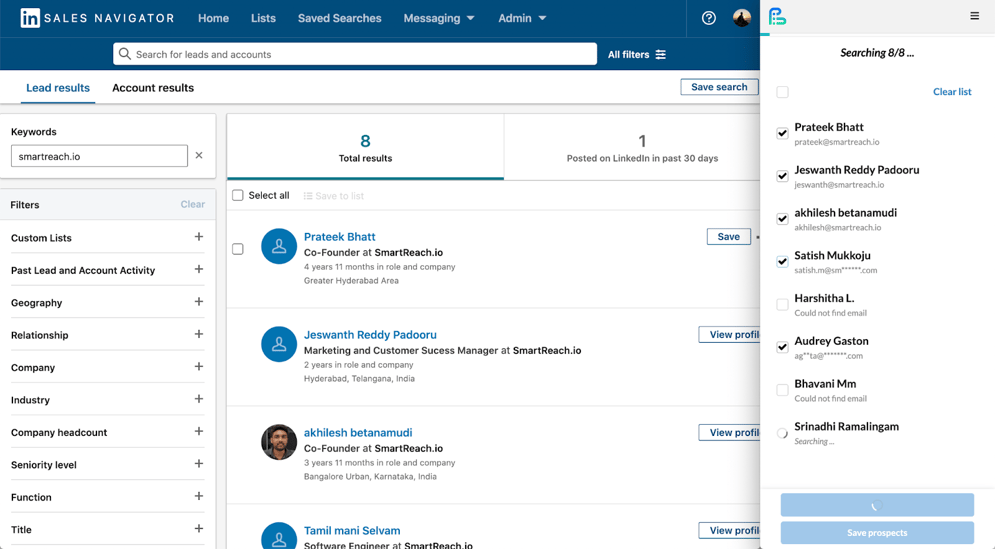This screenshot has height=549, width=995.
Task: Open Lists in navigation bar
Action: tap(263, 18)
